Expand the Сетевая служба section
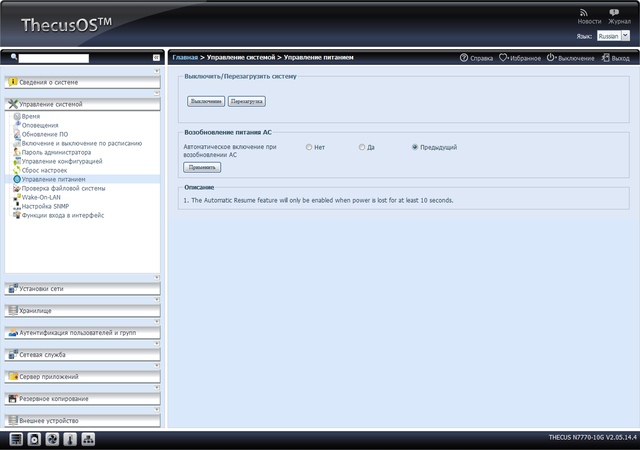The width and height of the screenshot is (640, 450). point(82,355)
